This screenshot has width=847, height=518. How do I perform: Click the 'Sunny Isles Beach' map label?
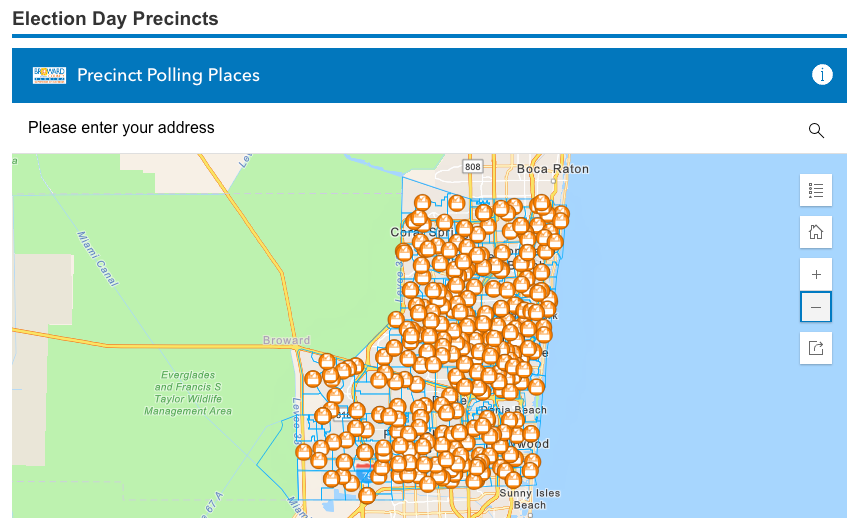(529, 499)
